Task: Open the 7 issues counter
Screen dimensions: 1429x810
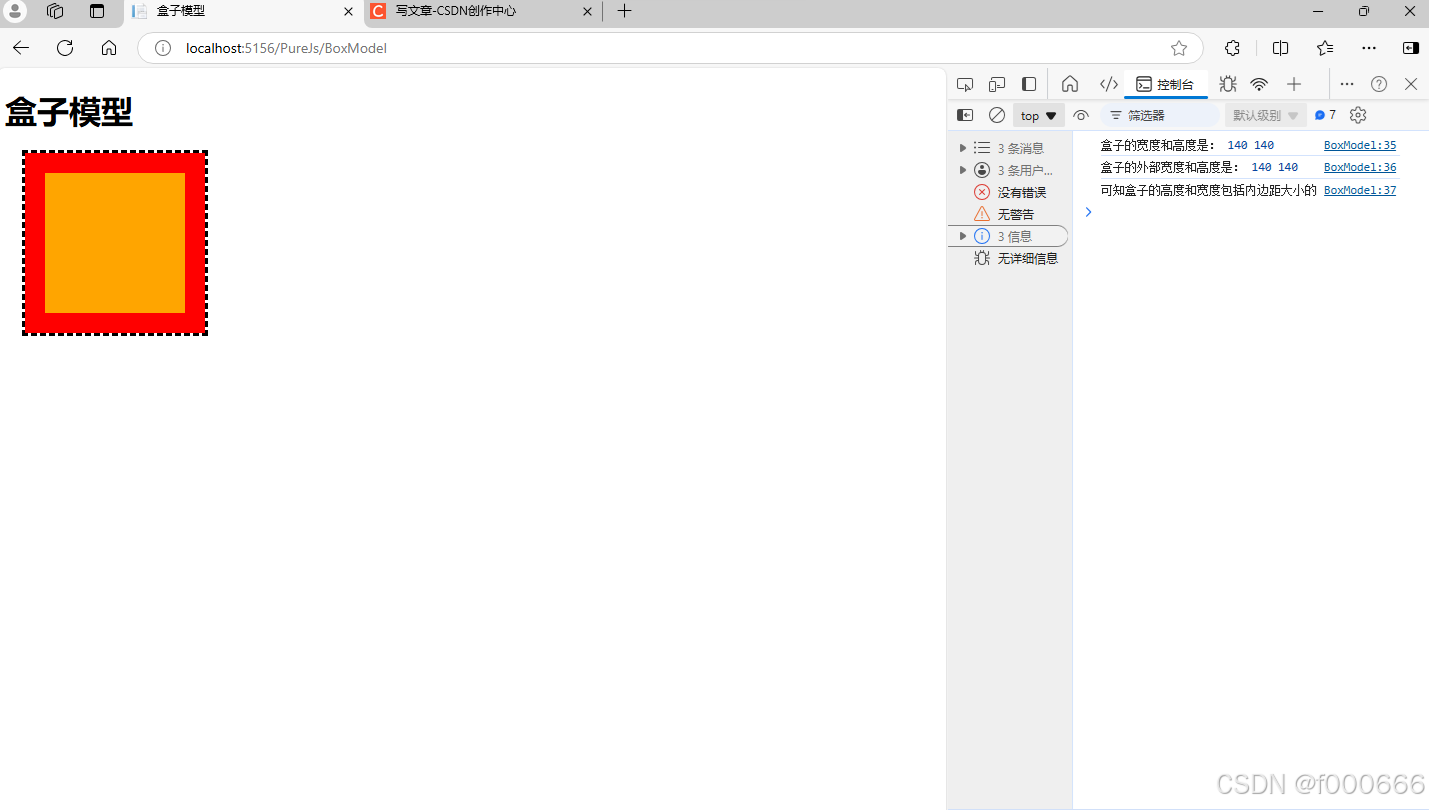Action: click(x=1325, y=115)
